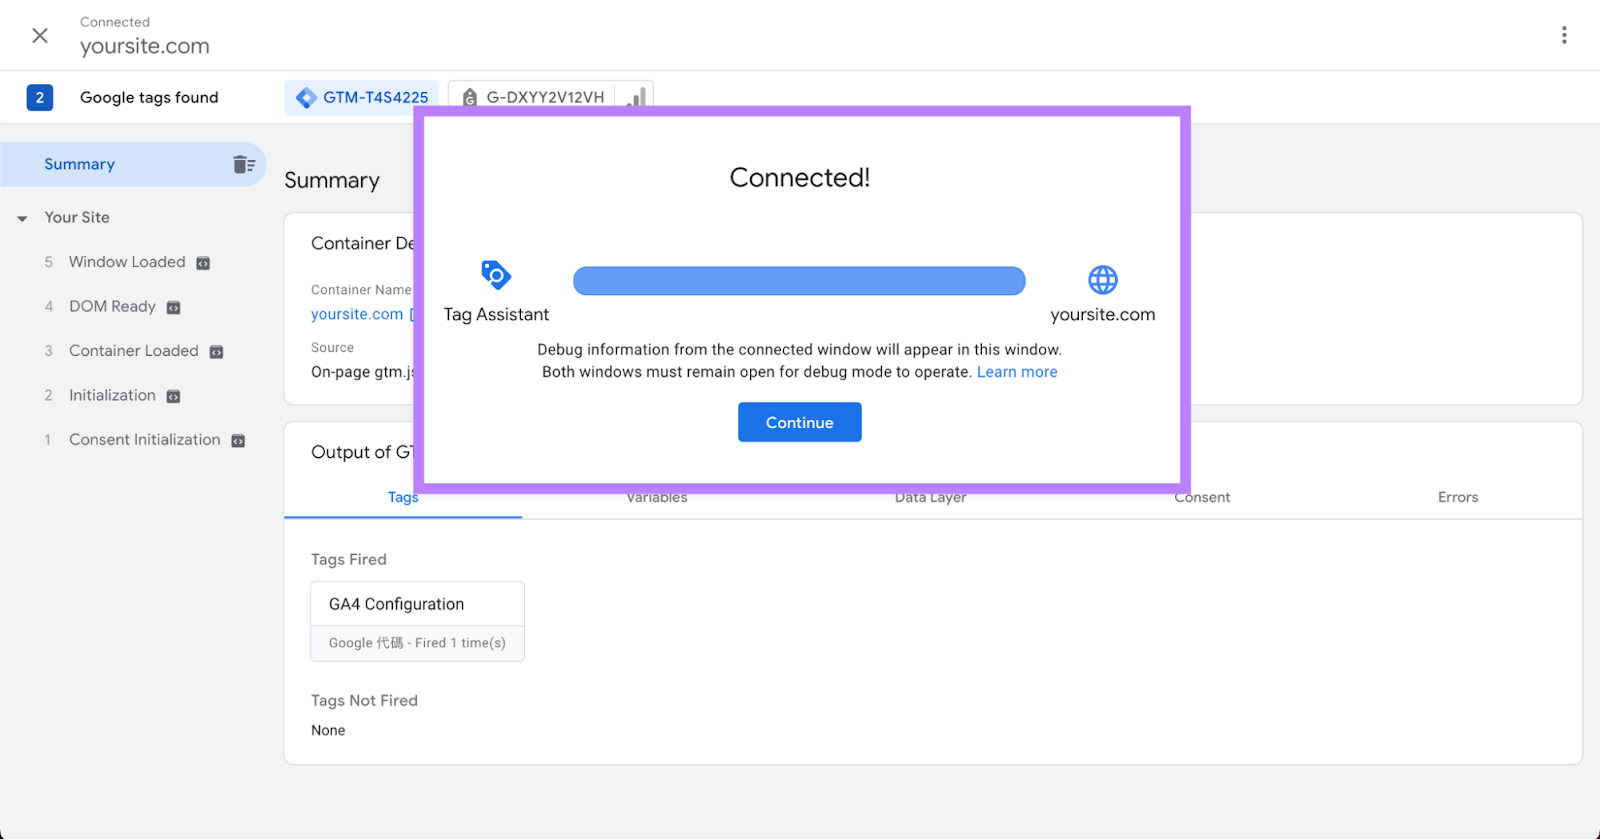The image size is (1600, 840).
Task: Select the GTM-T4S4225 container tag chip
Action: coord(362,97)
